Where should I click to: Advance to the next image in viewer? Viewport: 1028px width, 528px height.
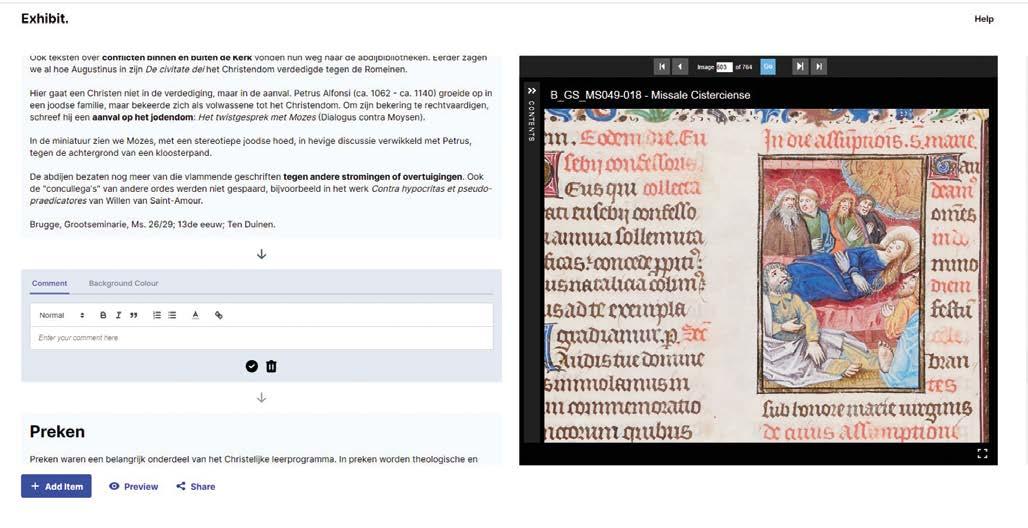pos(800,66)
